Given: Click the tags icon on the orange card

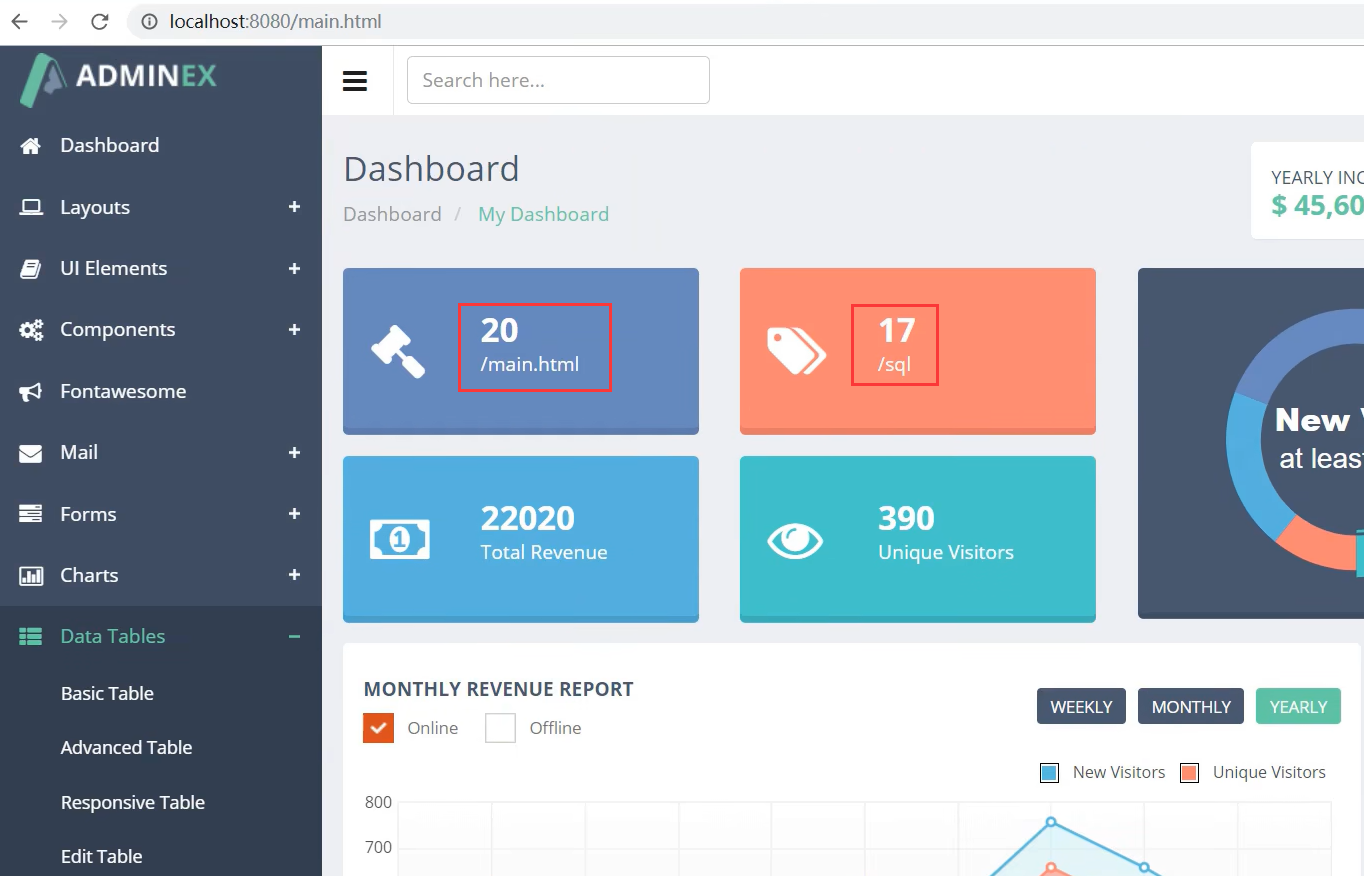Looking at the screenshot, I should [796, 351].
